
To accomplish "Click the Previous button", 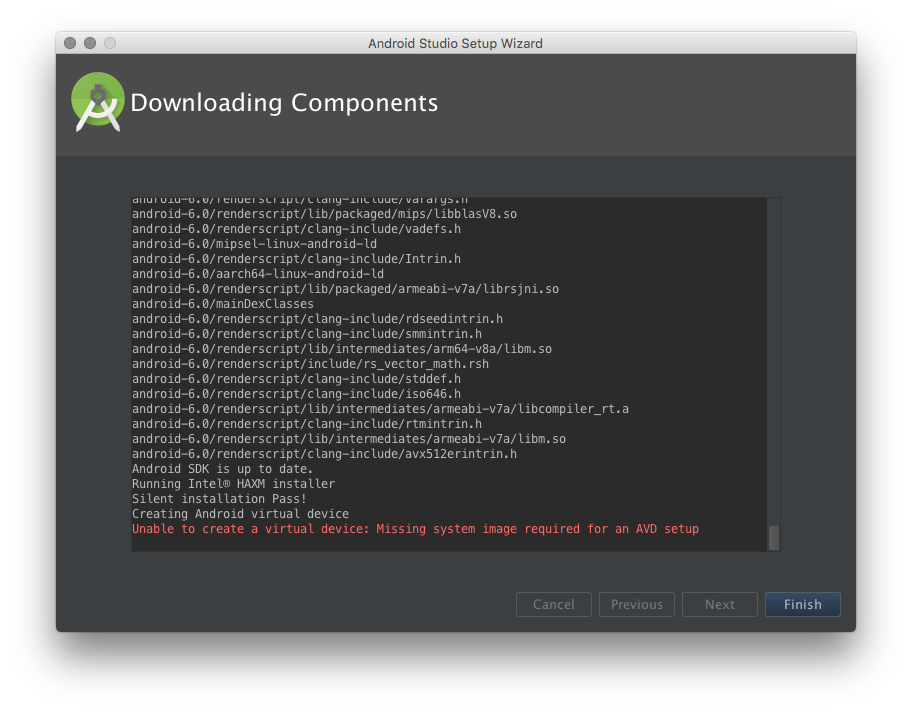I will tap(636, 604).
